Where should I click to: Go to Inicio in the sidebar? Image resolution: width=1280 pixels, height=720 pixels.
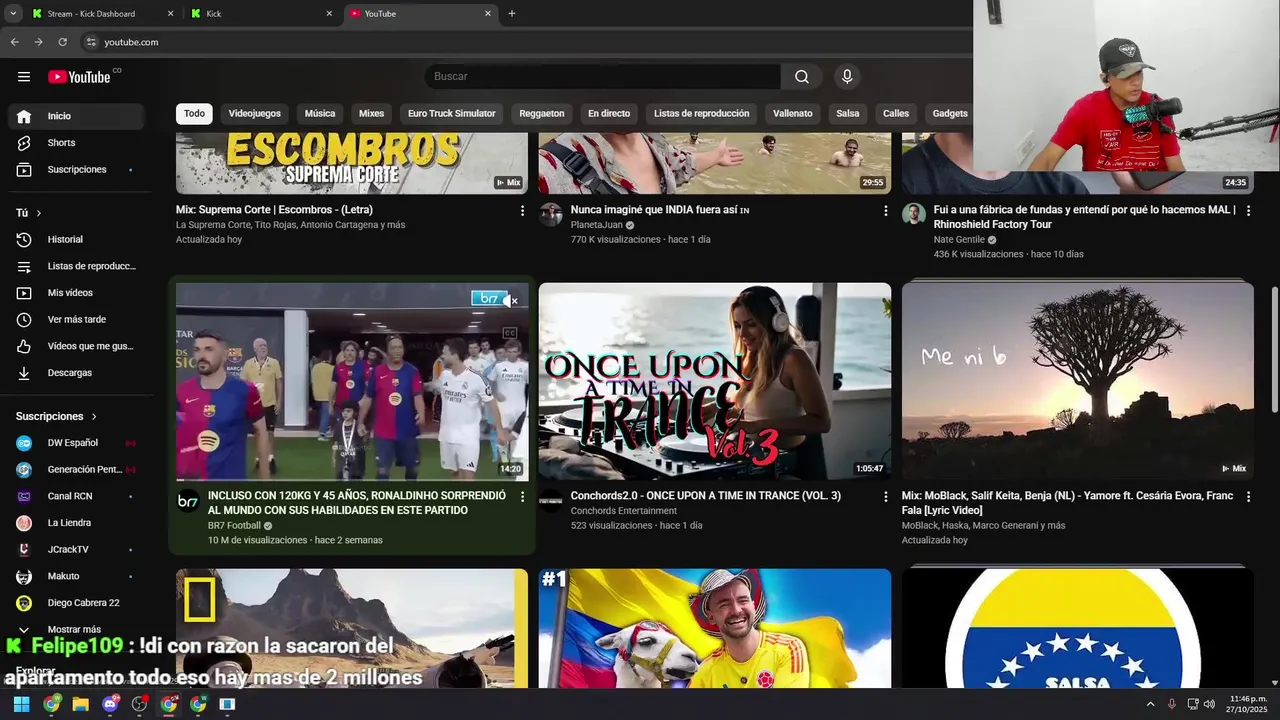[78, 116]
